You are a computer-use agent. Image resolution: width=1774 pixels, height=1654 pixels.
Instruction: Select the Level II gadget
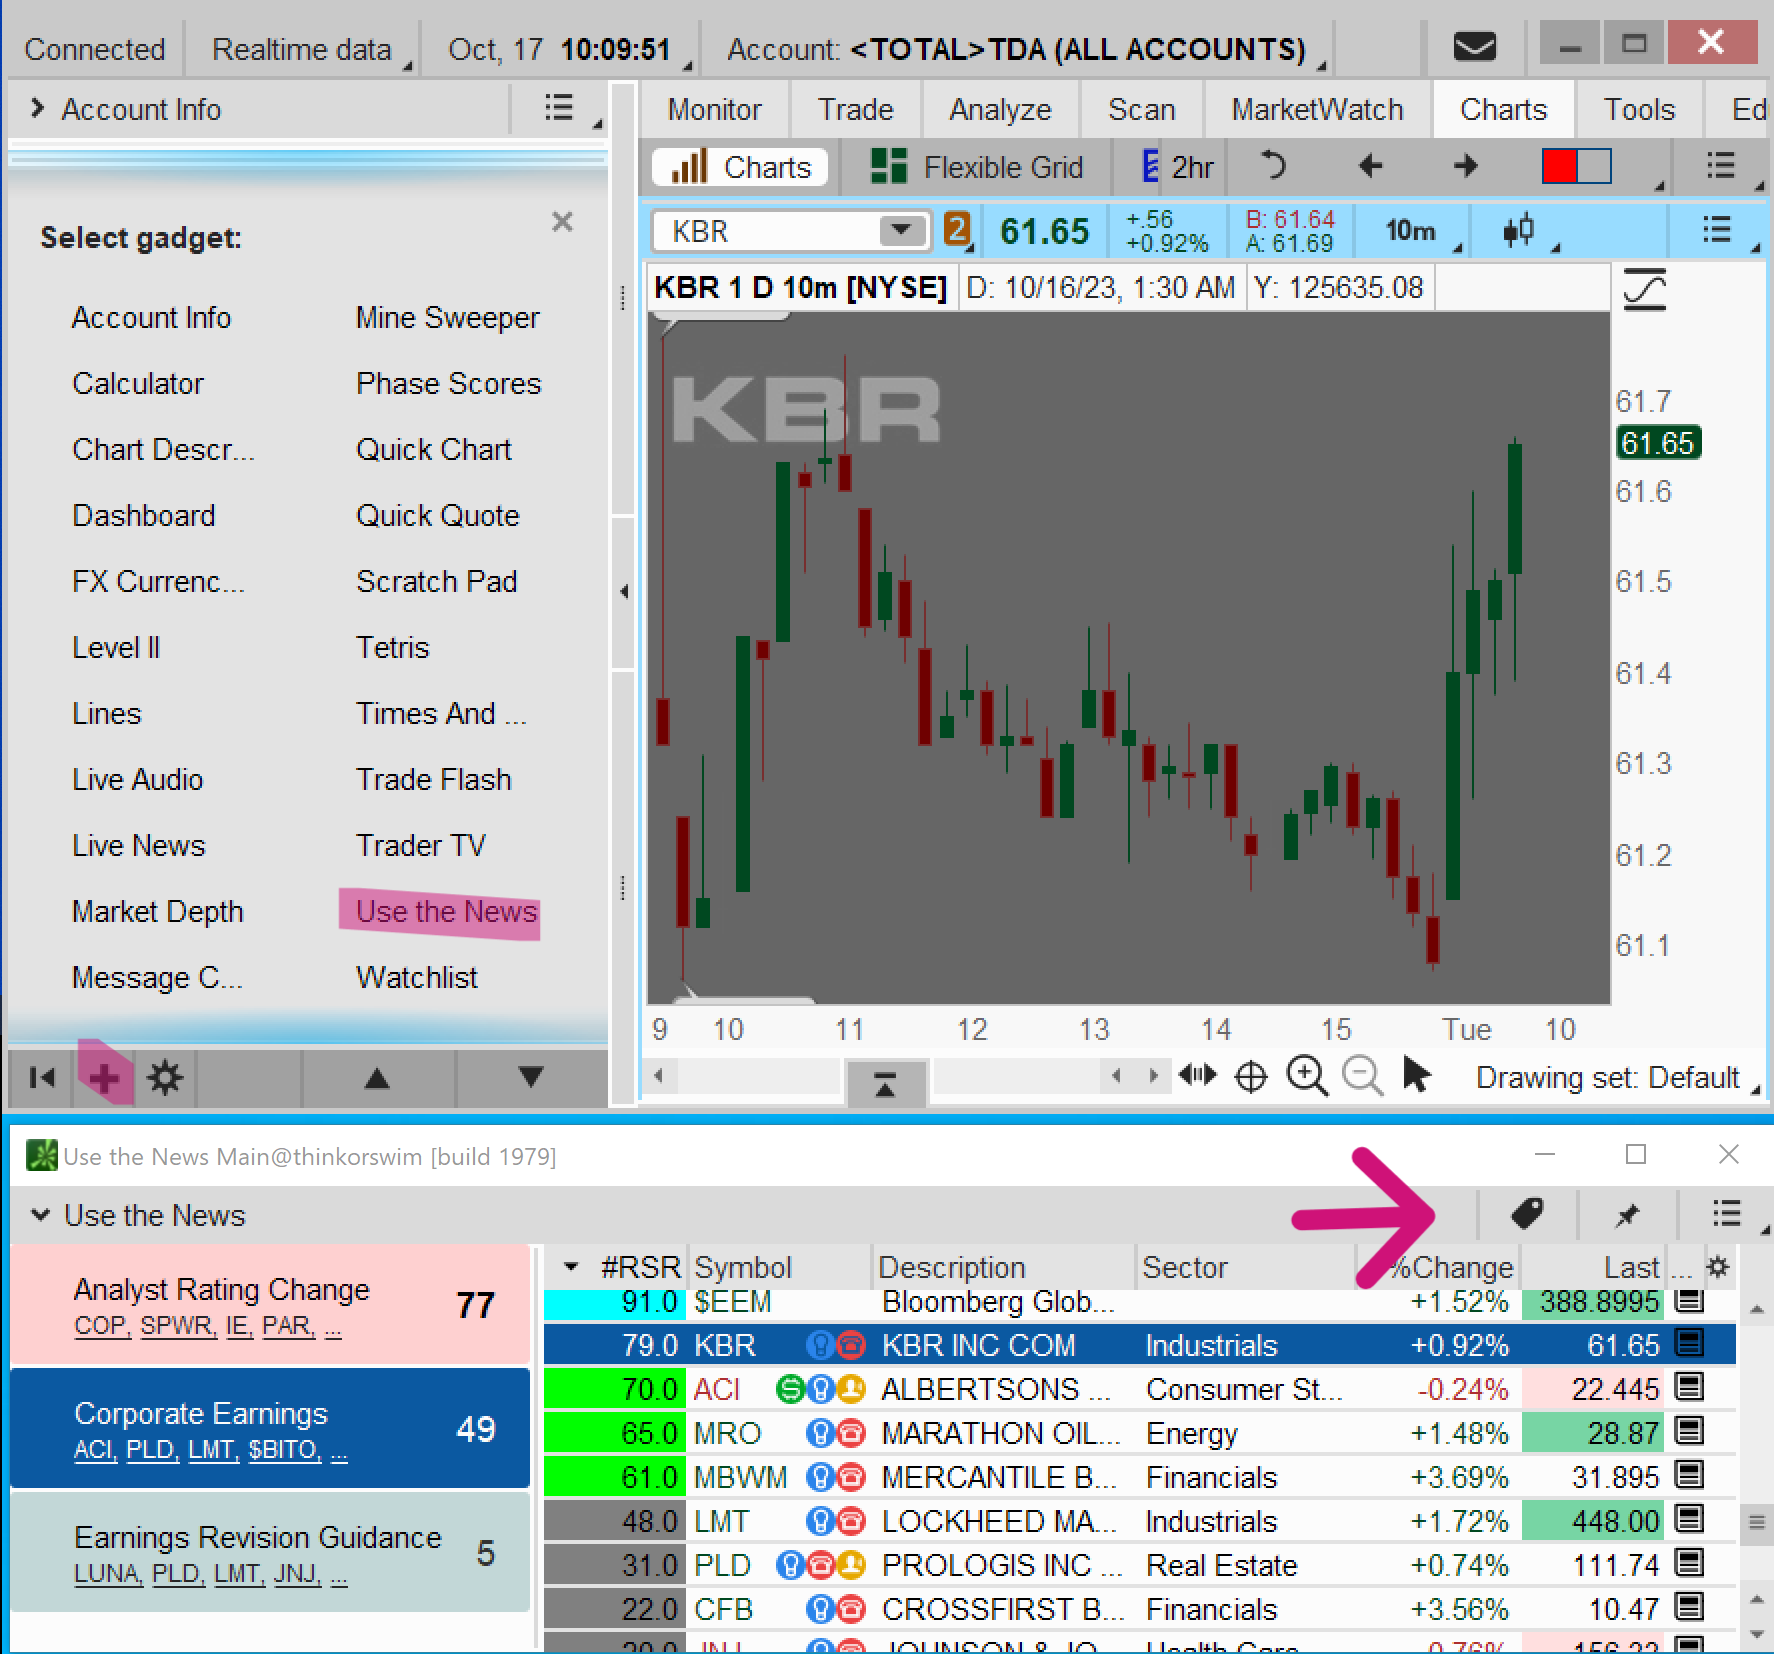click(x=116, y=647)
